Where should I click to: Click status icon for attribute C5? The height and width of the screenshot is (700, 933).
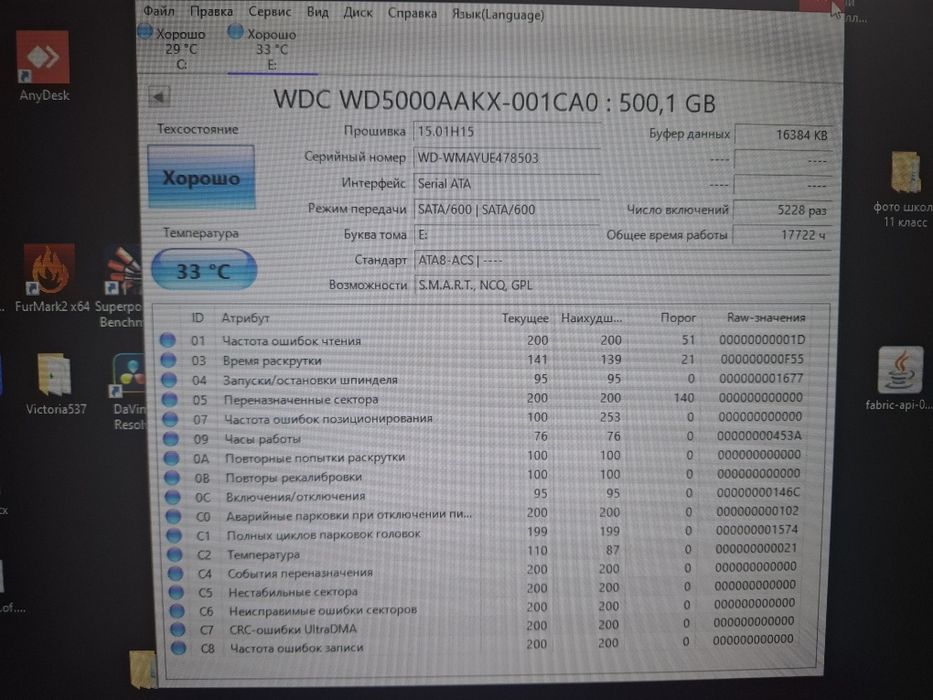tap(176, 592)
